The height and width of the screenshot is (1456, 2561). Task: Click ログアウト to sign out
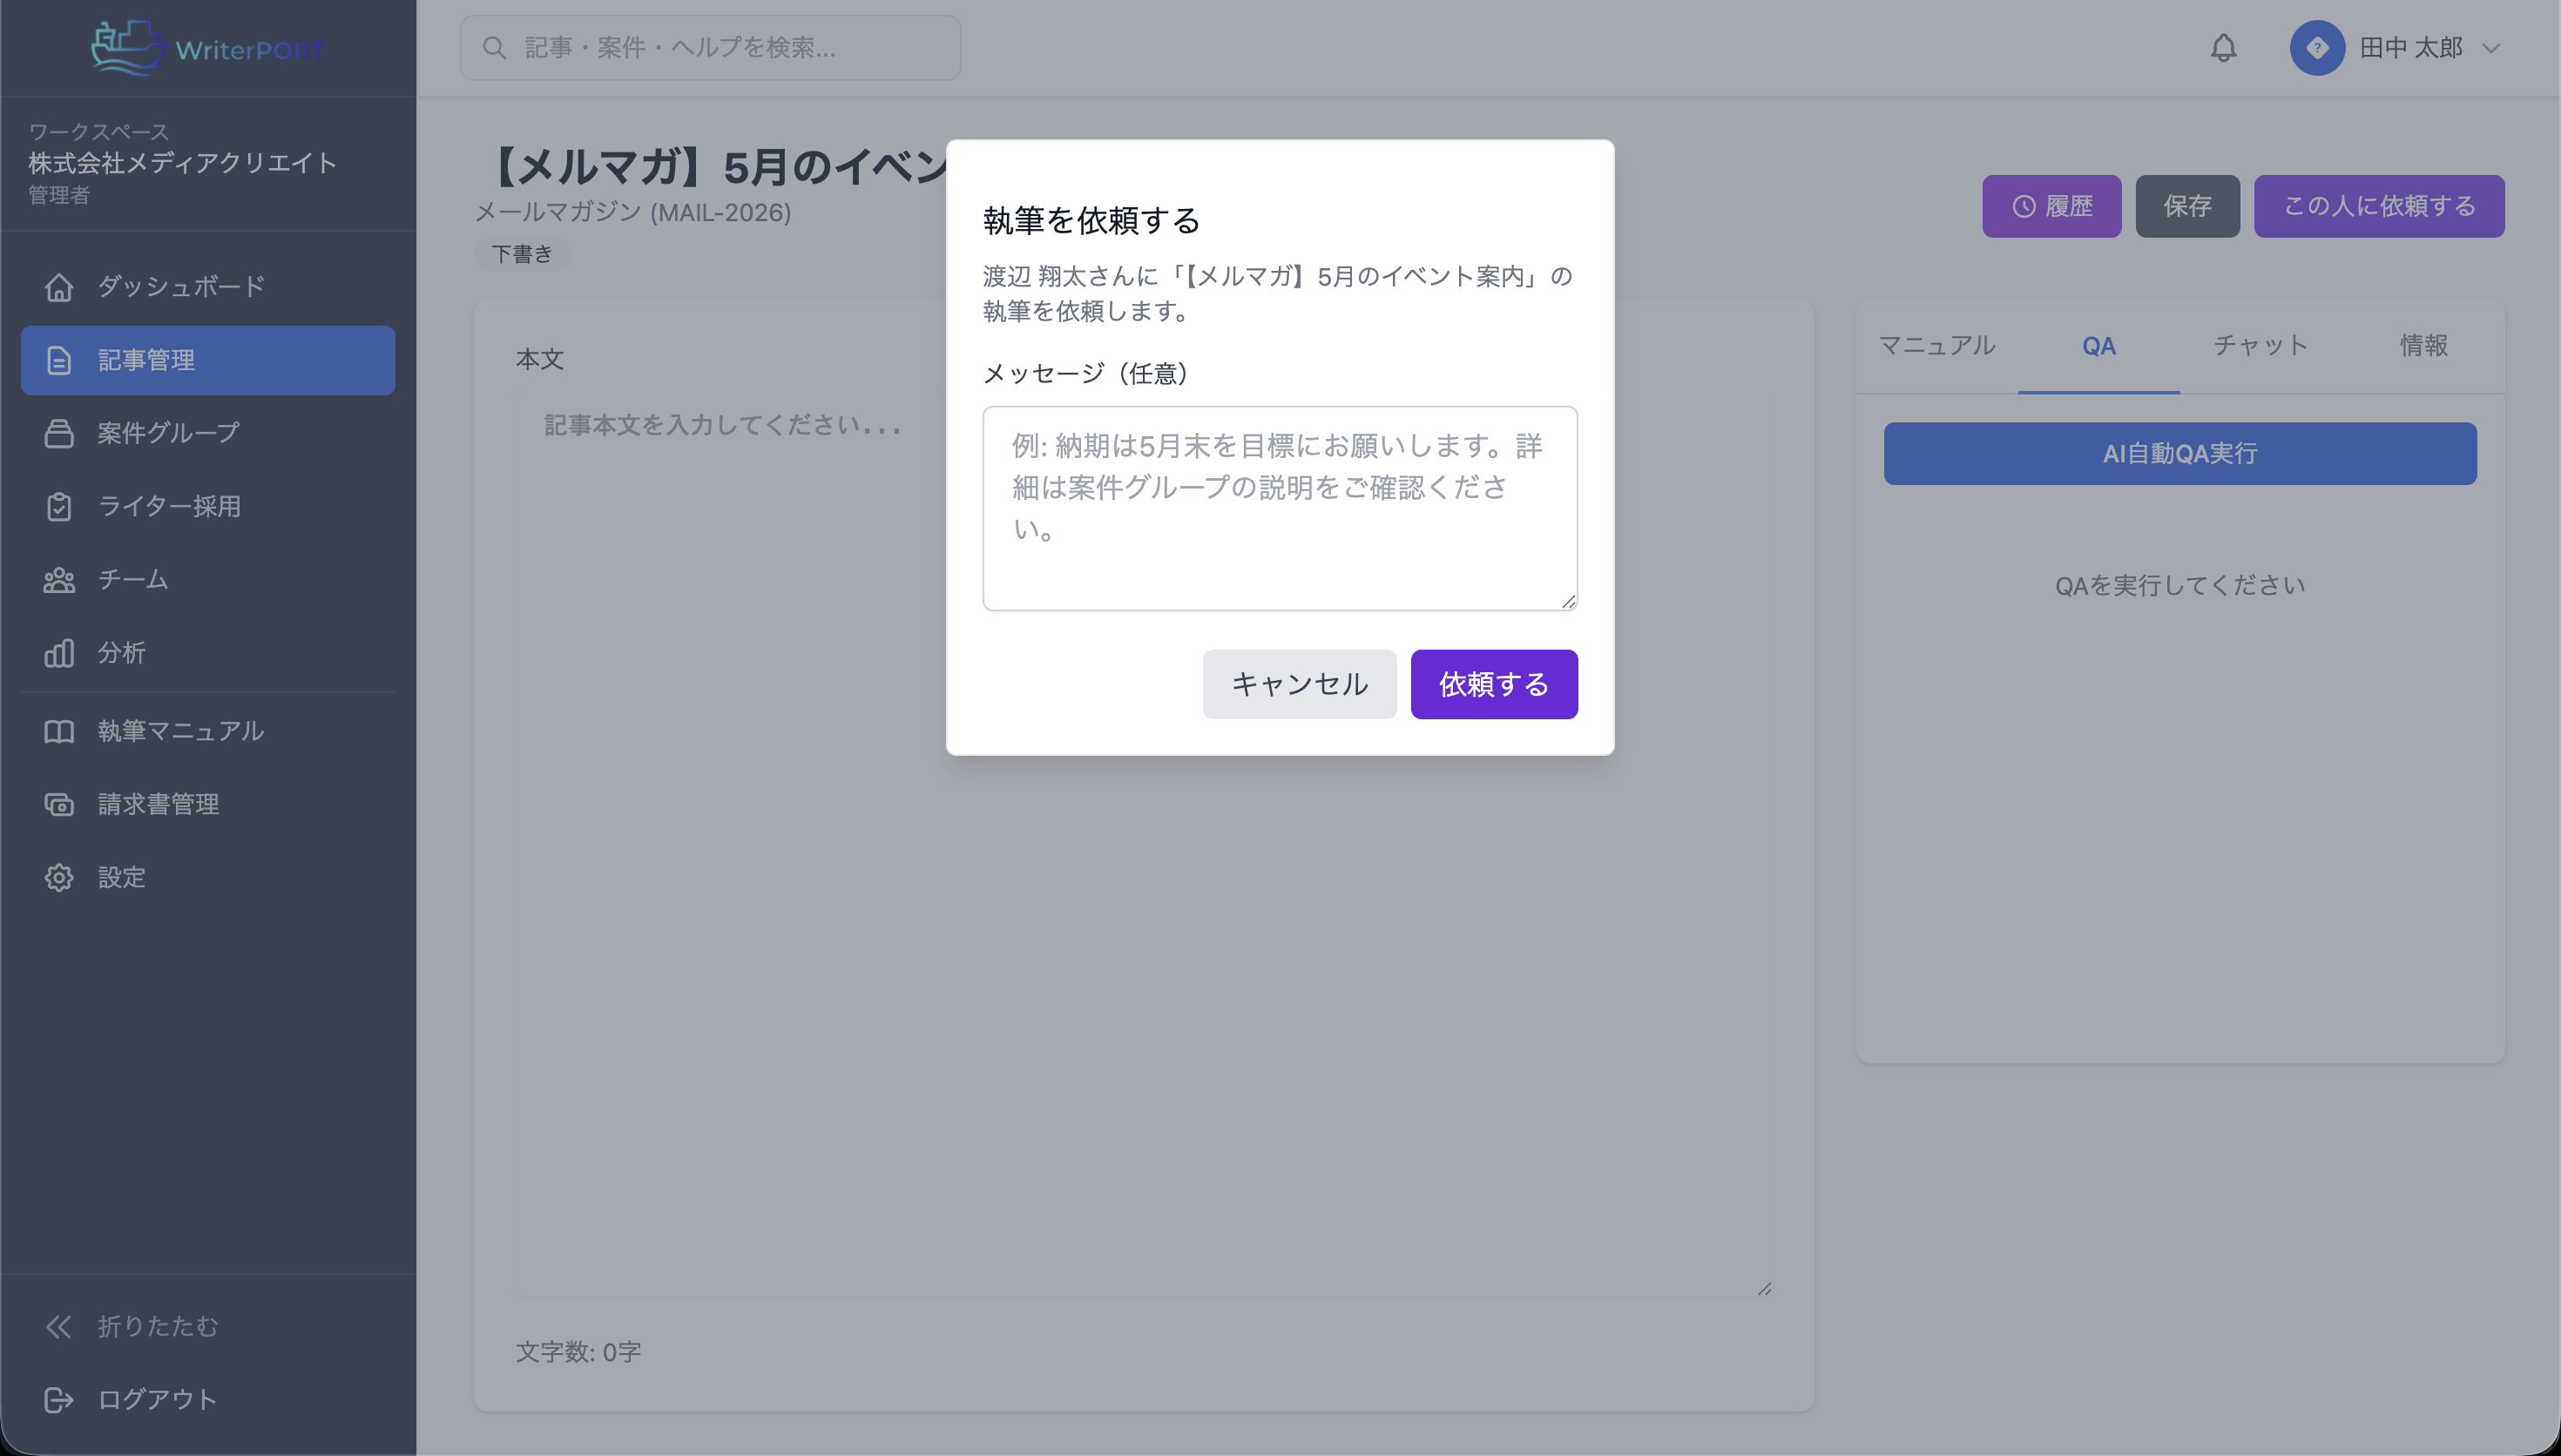pos(208,1399)
